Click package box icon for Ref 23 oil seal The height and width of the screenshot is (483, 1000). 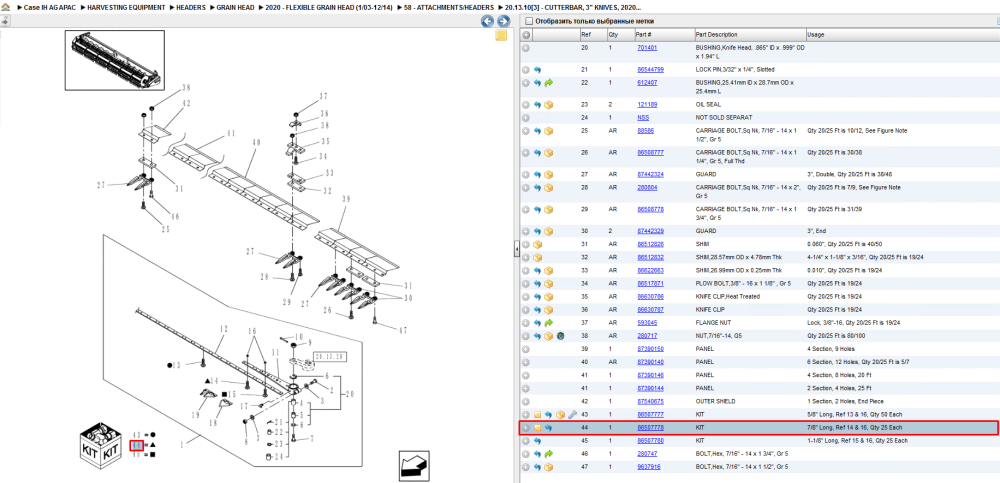pos(548,105)
